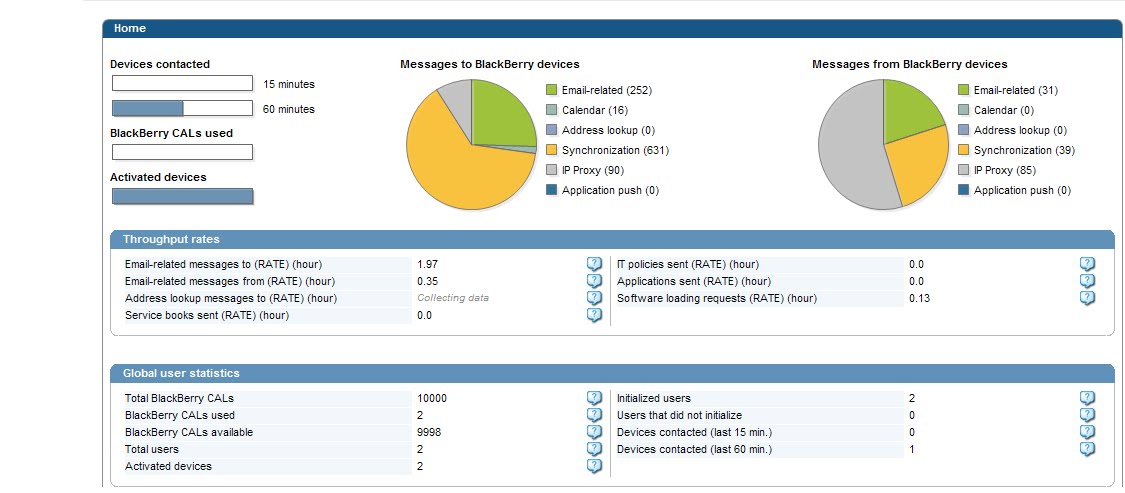The height and width of the screenshot is (493, 1125).
Task: Open help for Service books sent rate
Action: pos(594,315)
